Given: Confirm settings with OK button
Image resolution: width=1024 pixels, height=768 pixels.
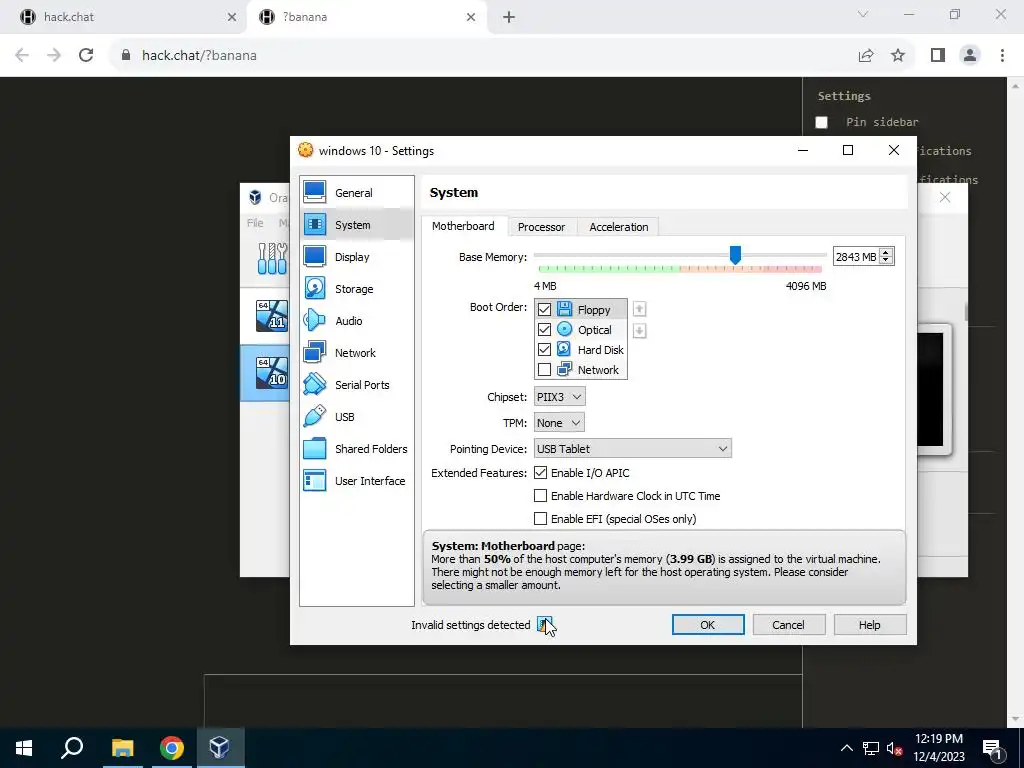Looking at the screenshot, I should pyautogui.click(x=708, y=625).
